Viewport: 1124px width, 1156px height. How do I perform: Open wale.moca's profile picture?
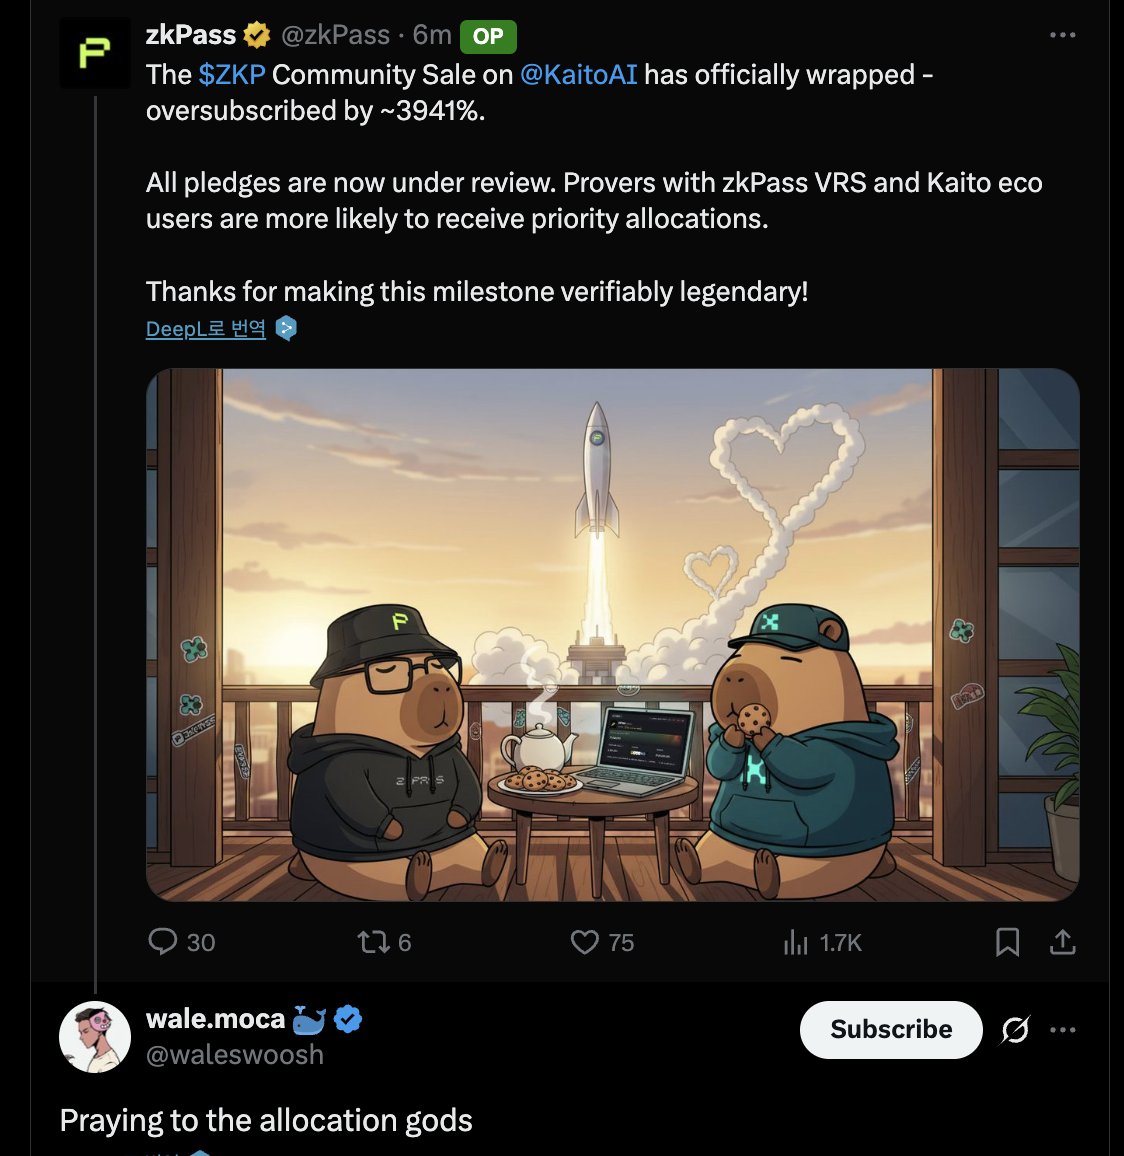(95, 1037)
